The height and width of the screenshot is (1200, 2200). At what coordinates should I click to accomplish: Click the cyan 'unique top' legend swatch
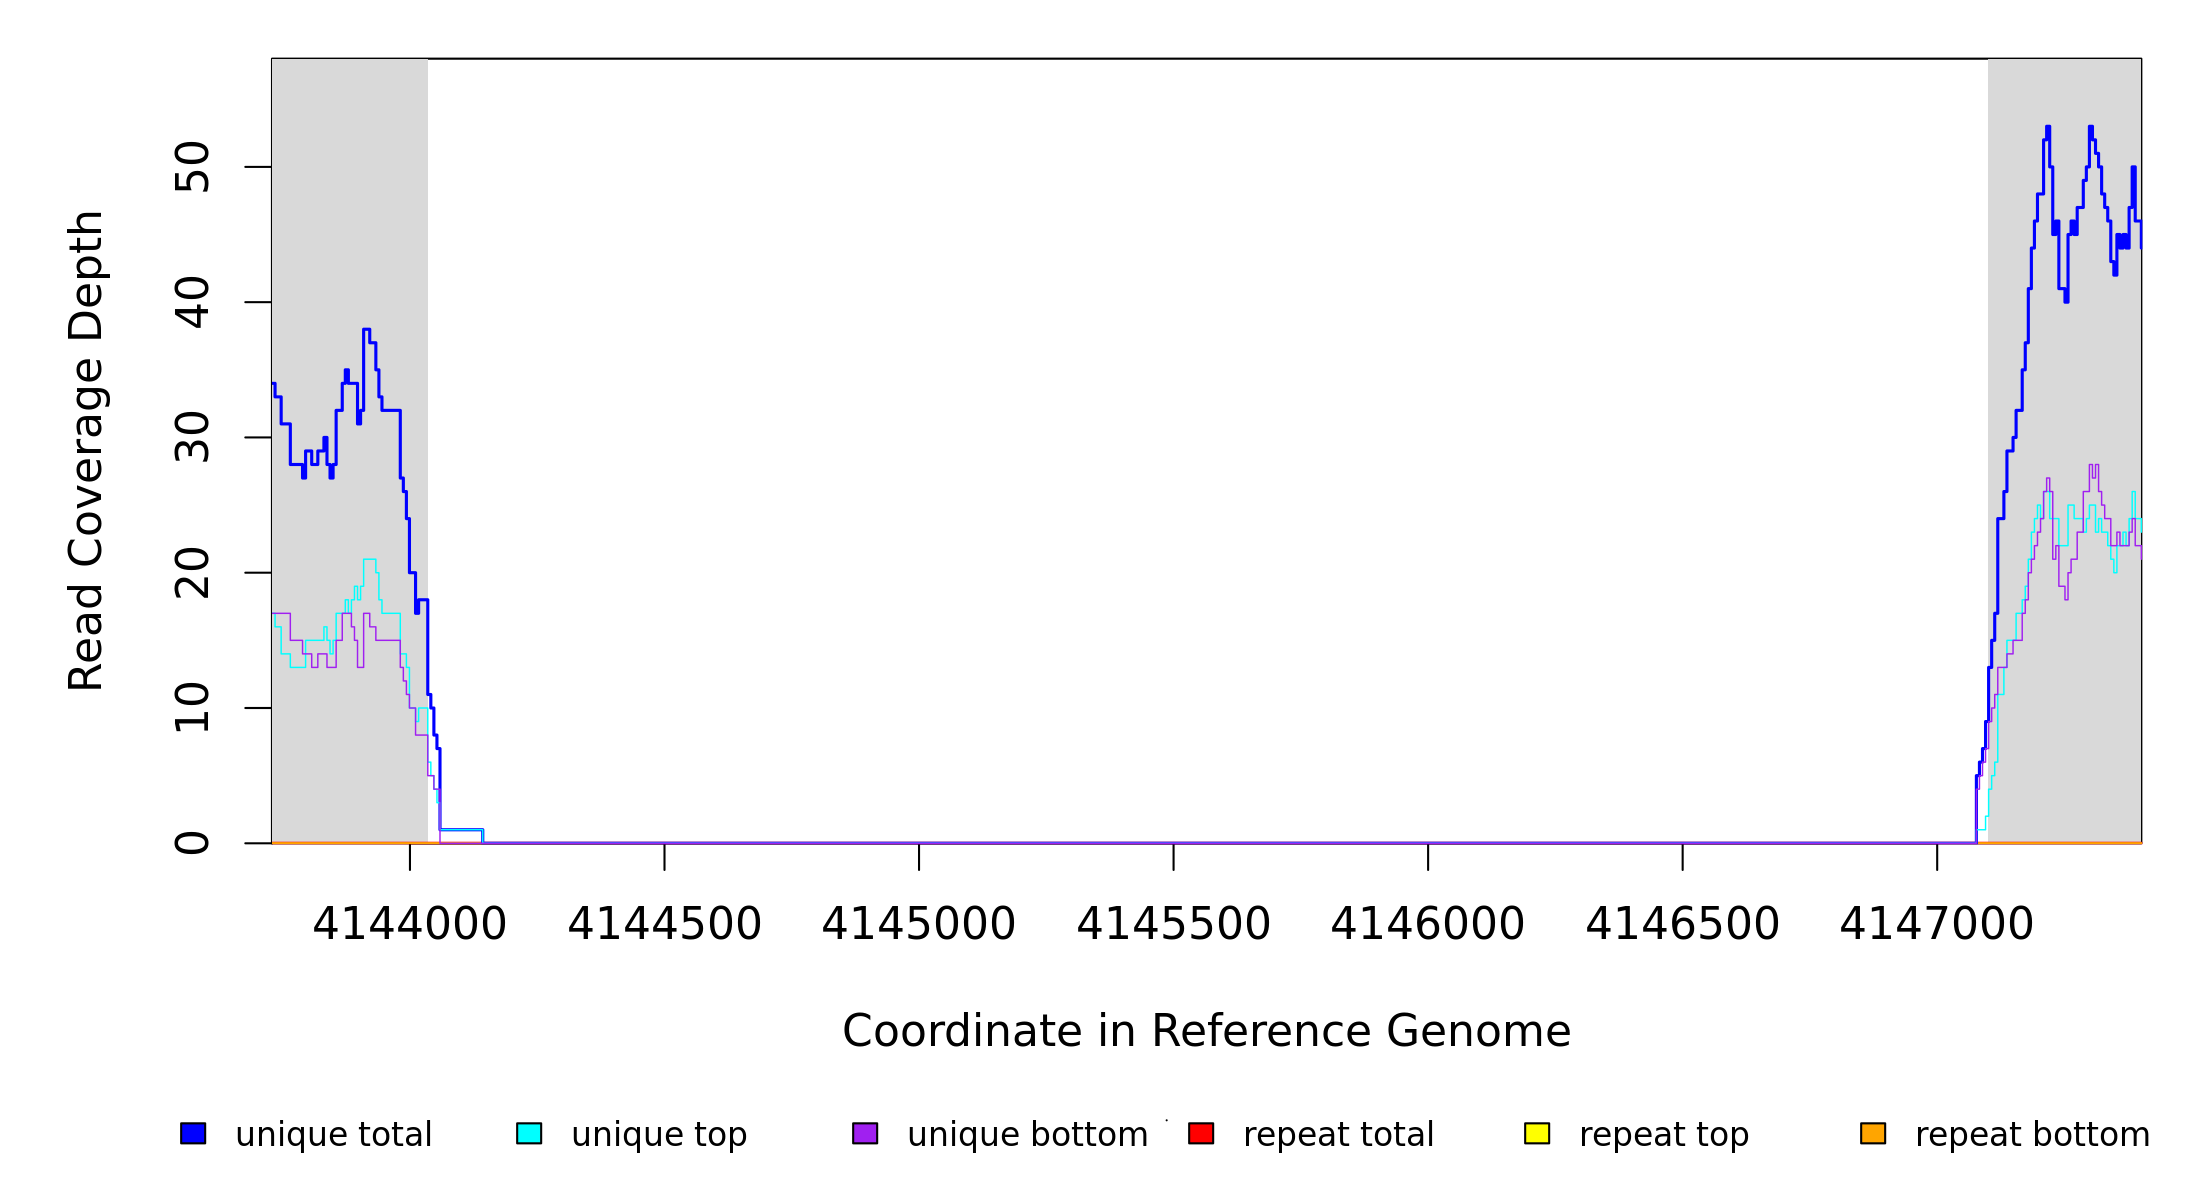coord(529,1133)
